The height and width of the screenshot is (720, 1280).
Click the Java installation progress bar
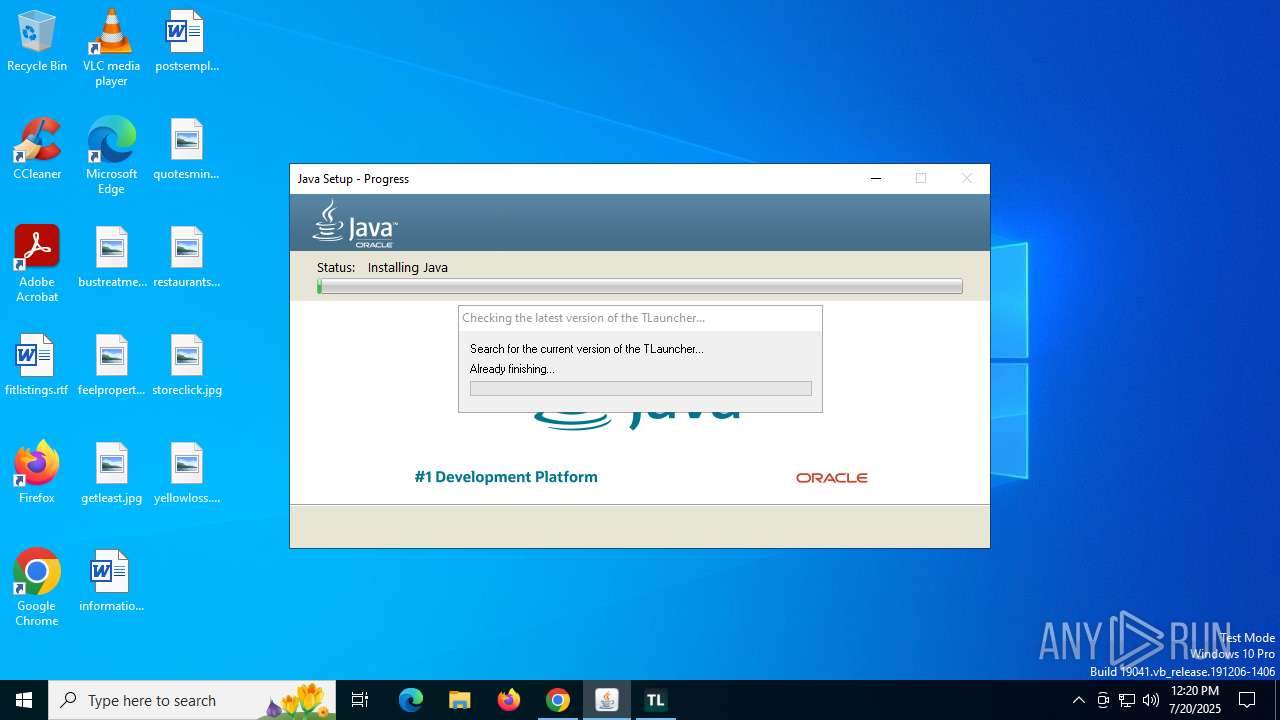tap(640, 286)
